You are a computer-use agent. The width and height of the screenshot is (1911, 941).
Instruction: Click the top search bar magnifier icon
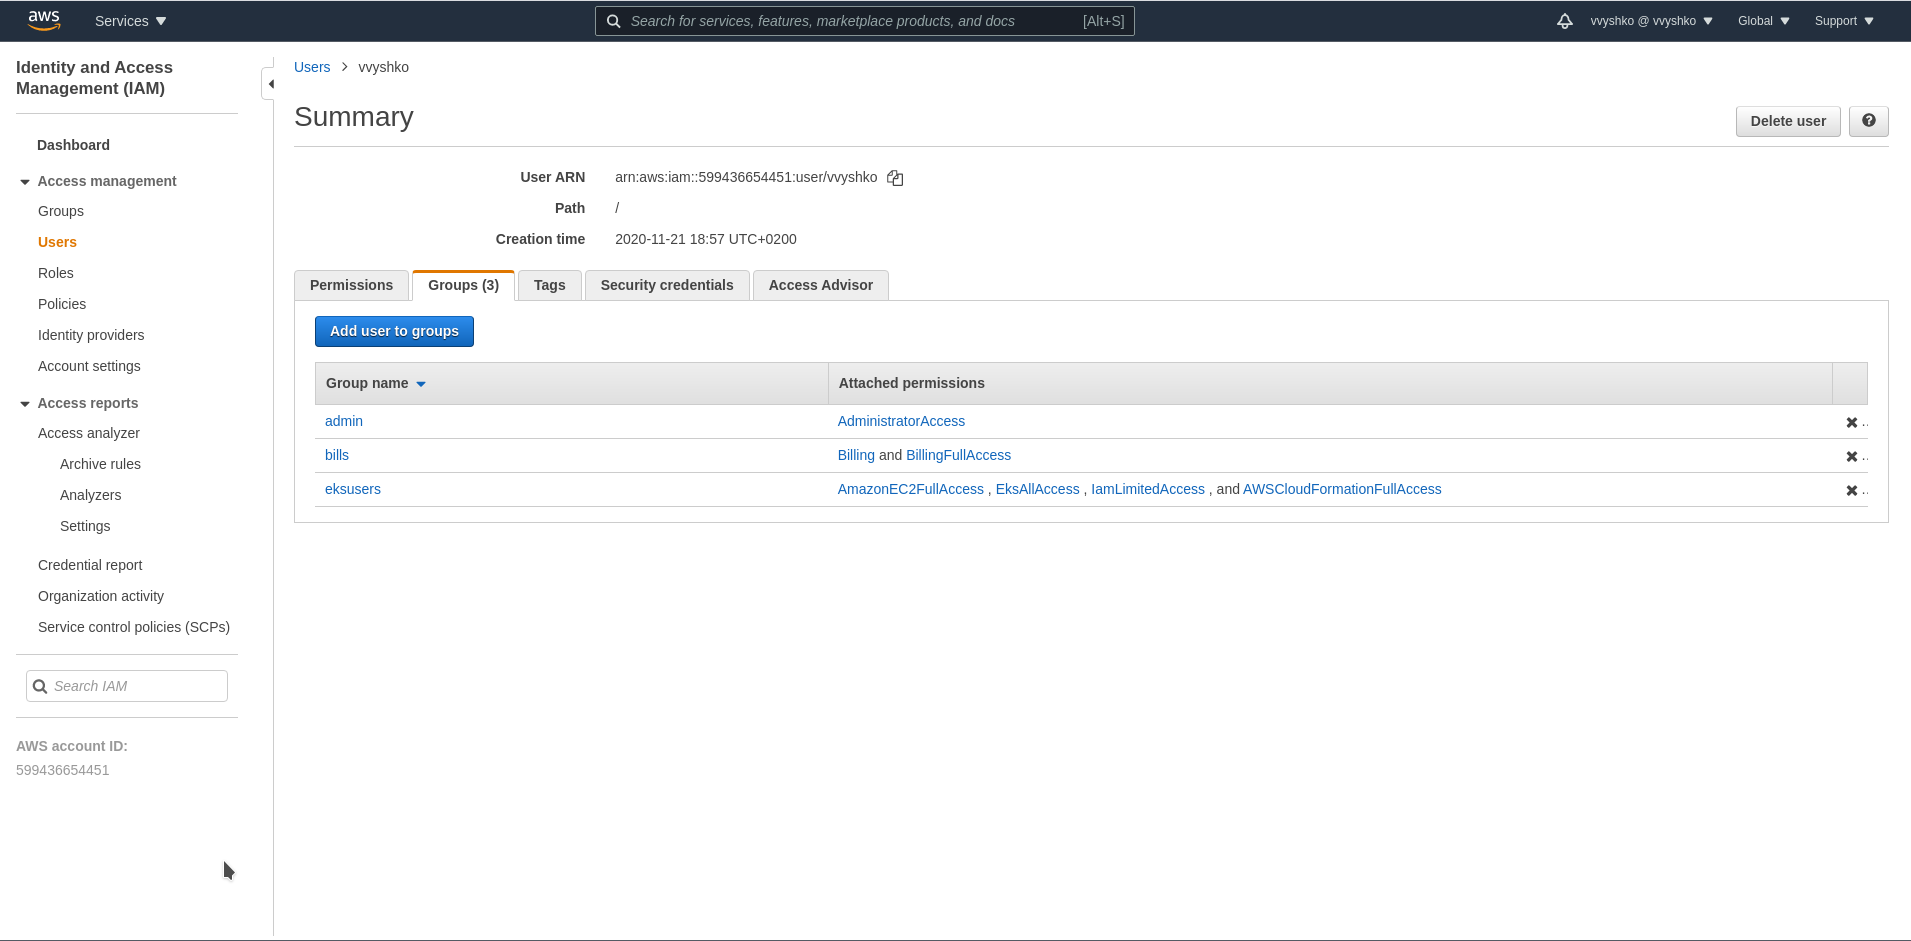(614, 21)
